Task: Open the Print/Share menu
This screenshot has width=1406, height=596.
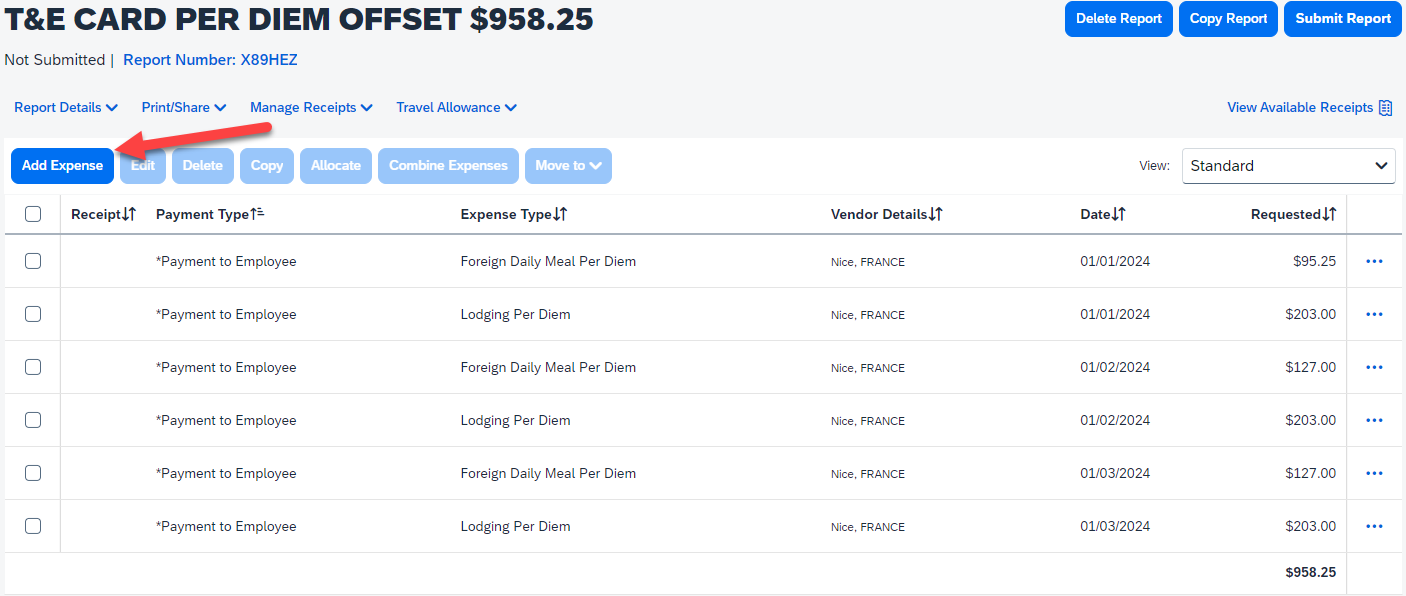Action: [x=183, y=107]
